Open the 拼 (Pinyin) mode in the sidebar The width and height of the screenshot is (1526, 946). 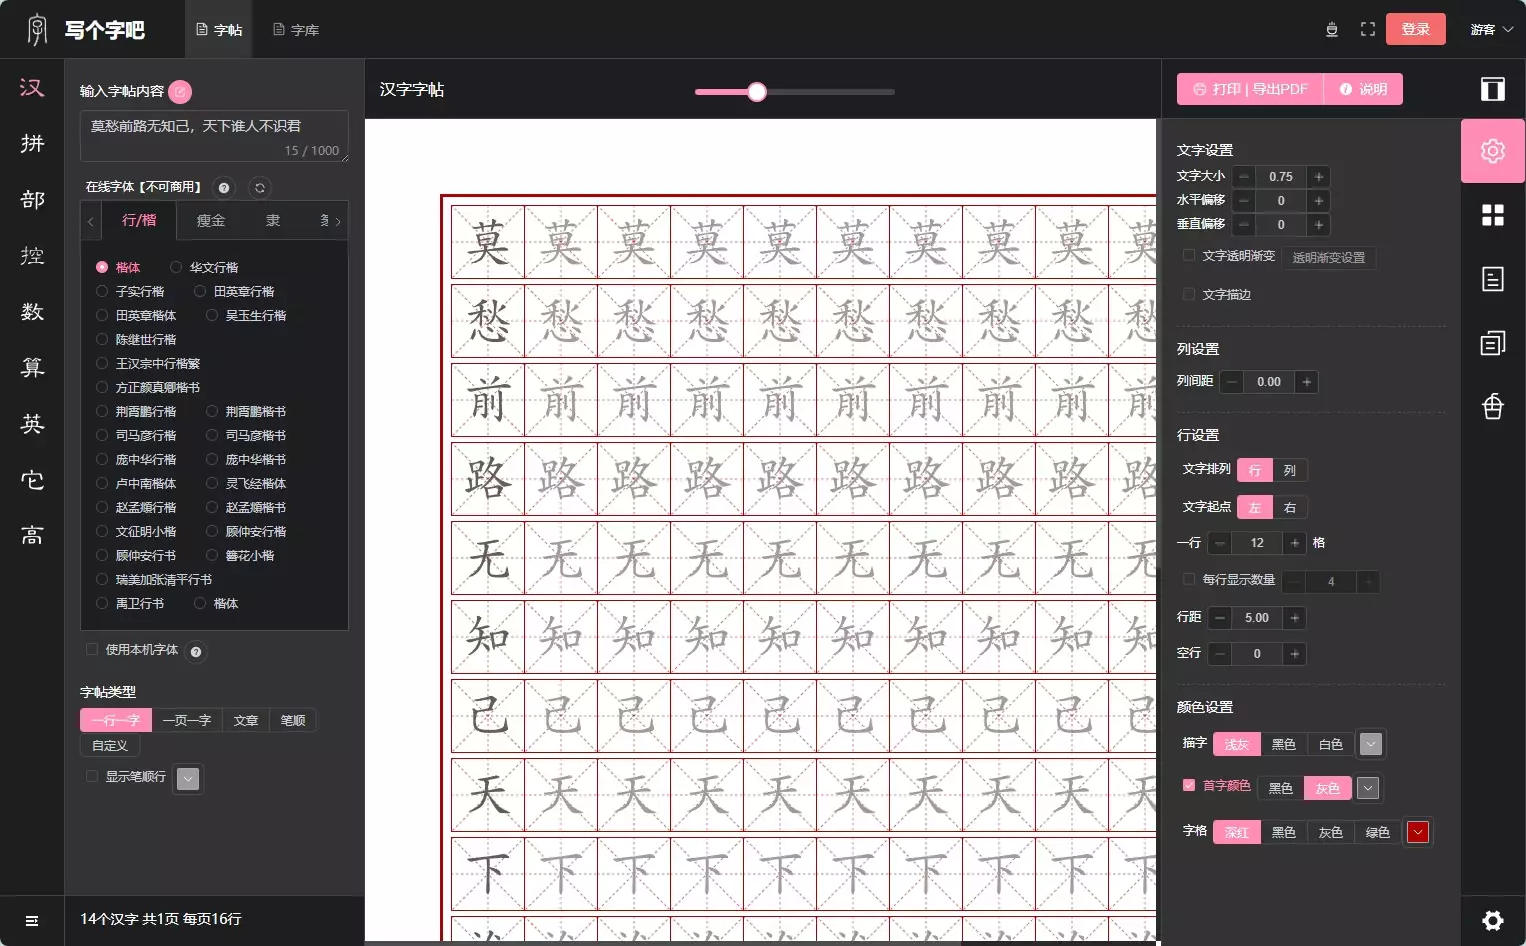(x=32, y=143)
